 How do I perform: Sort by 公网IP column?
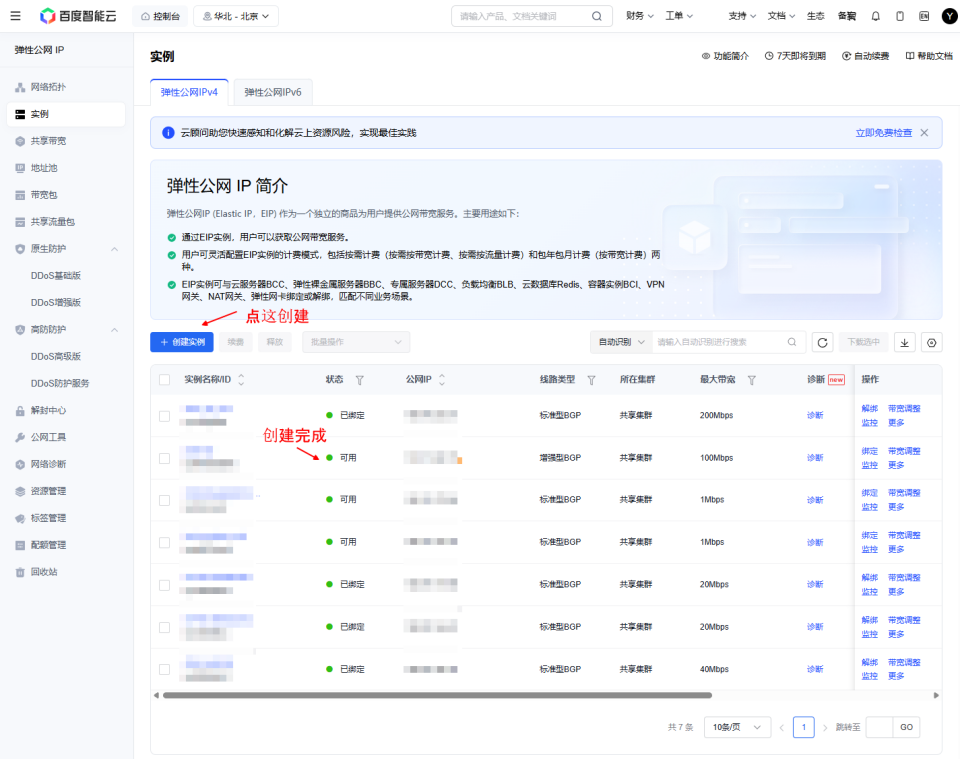click(442, 380)
